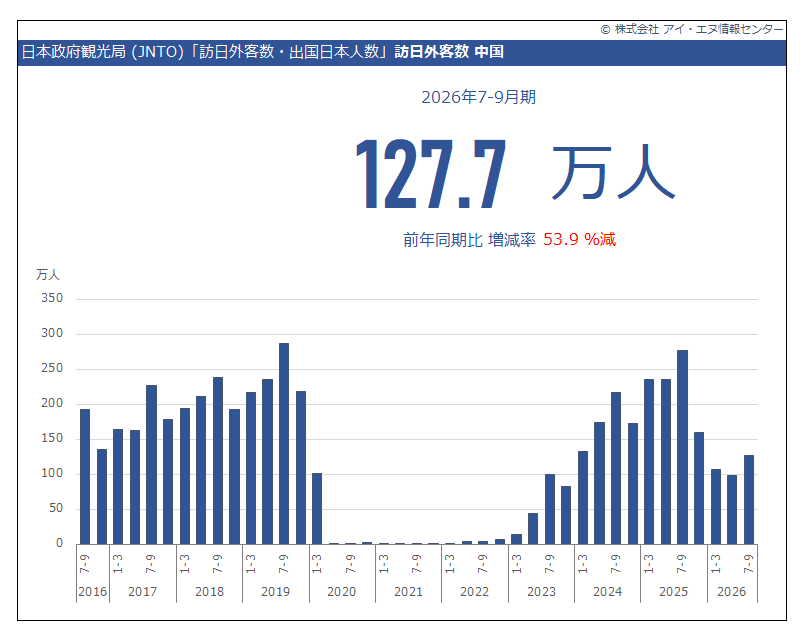
Task: Select the tallest bar, 2019 7-9
Action: tap(284, 444)
